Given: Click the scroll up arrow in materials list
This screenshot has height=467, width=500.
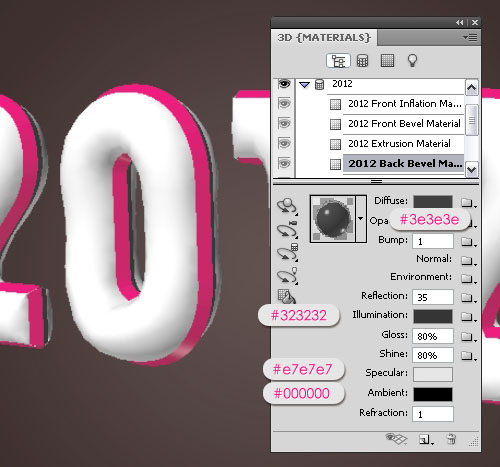Looking at the screenshot, I should click(472, 88).
